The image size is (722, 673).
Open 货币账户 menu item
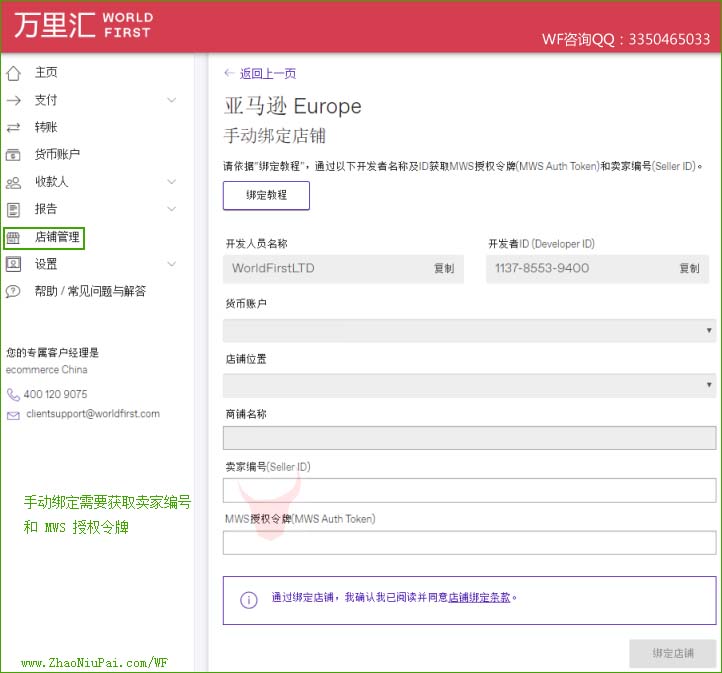pos(57,154)
